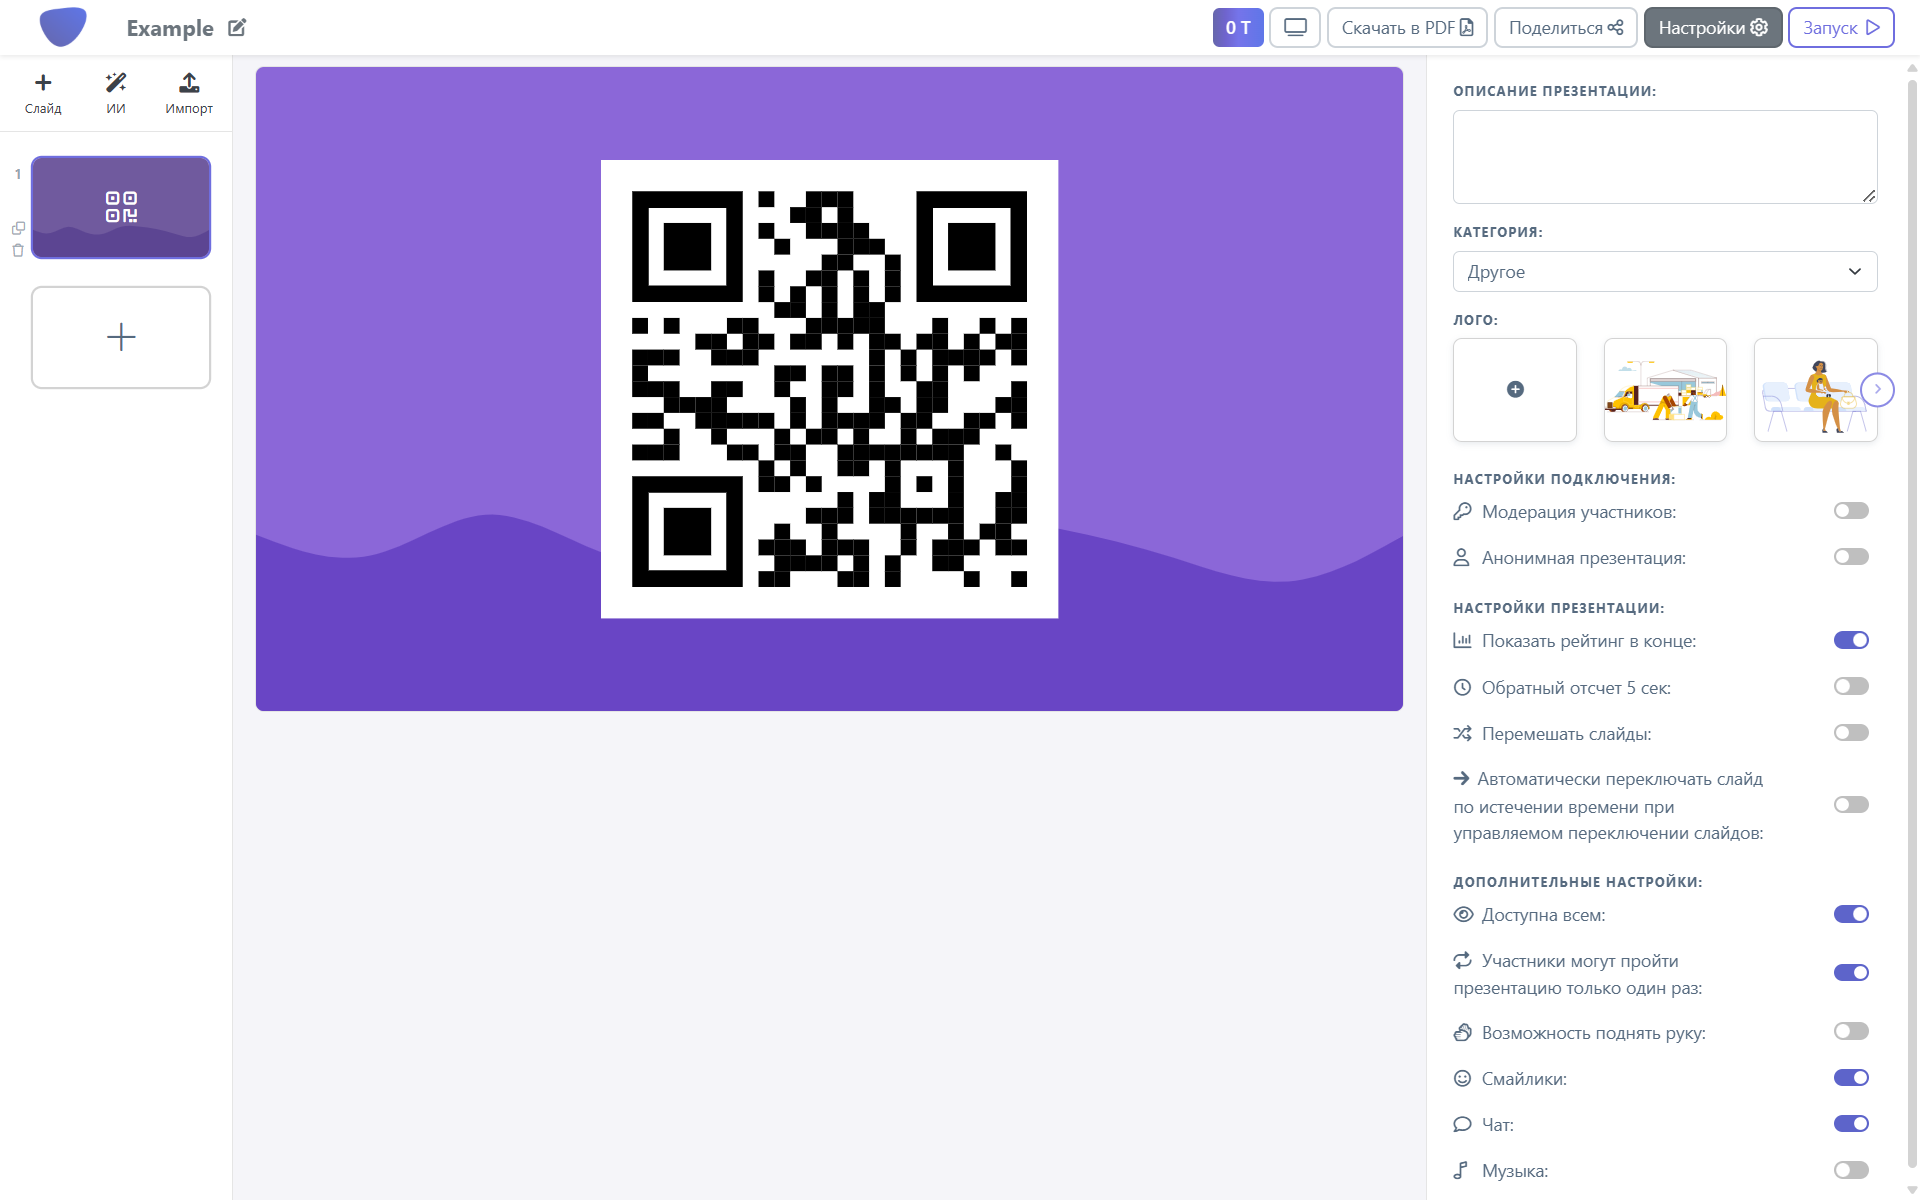1920x1200 pixels.
Task: Toggle automatic slide switching on timeout
Action: tap(1851, 805)
